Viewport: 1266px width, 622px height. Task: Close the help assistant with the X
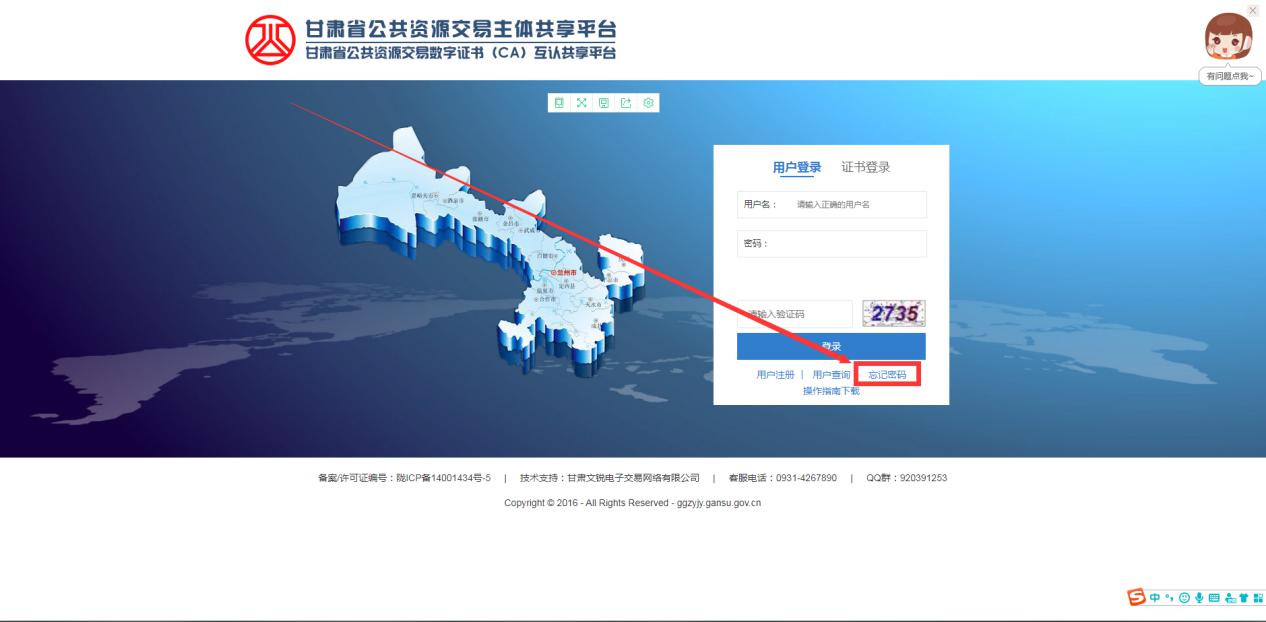1253,9
